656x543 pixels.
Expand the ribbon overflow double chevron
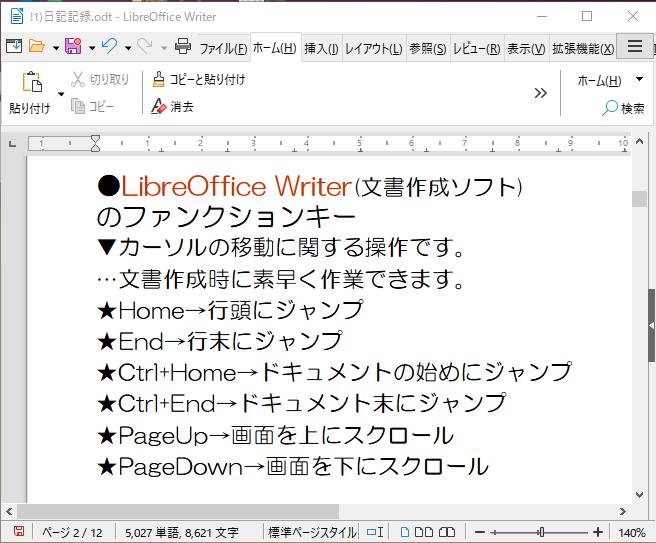pos(541,93)
